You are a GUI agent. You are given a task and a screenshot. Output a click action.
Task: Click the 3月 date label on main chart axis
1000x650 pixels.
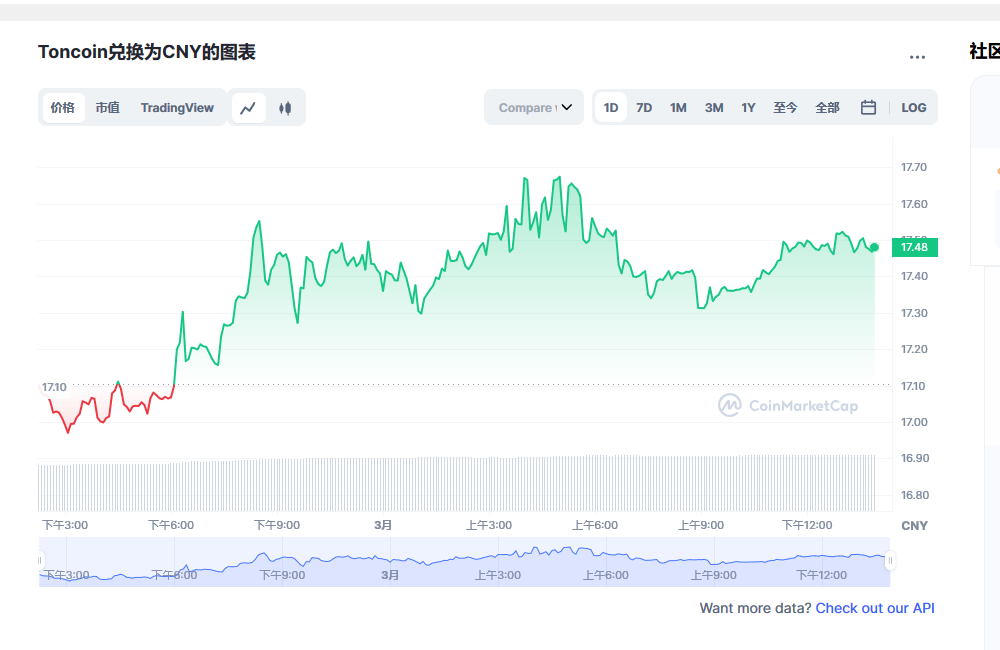383,525
